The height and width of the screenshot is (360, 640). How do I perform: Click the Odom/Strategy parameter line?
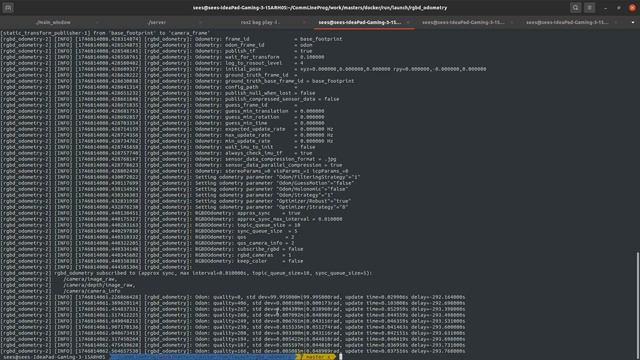coord(167,195)
